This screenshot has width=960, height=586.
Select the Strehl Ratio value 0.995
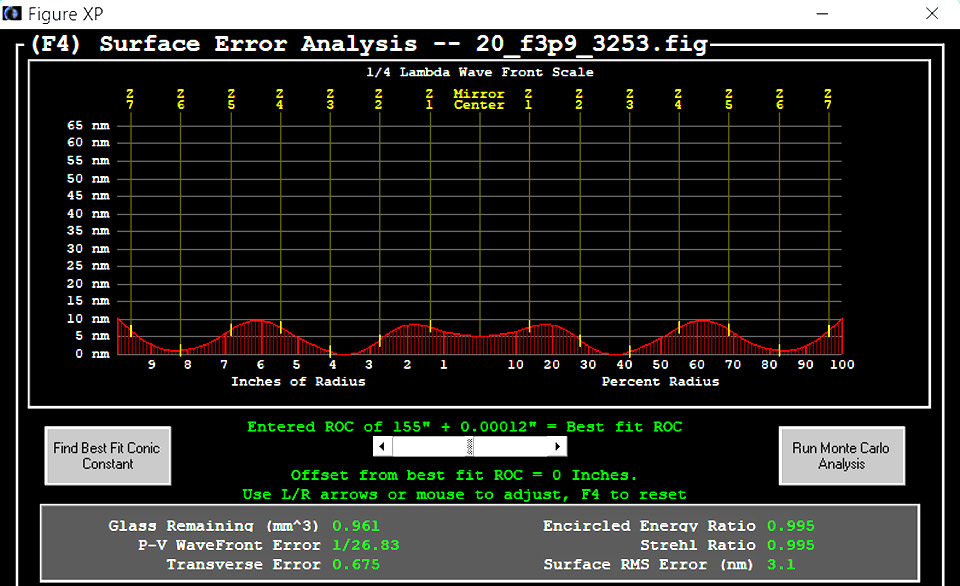click(x=790, y=545)
